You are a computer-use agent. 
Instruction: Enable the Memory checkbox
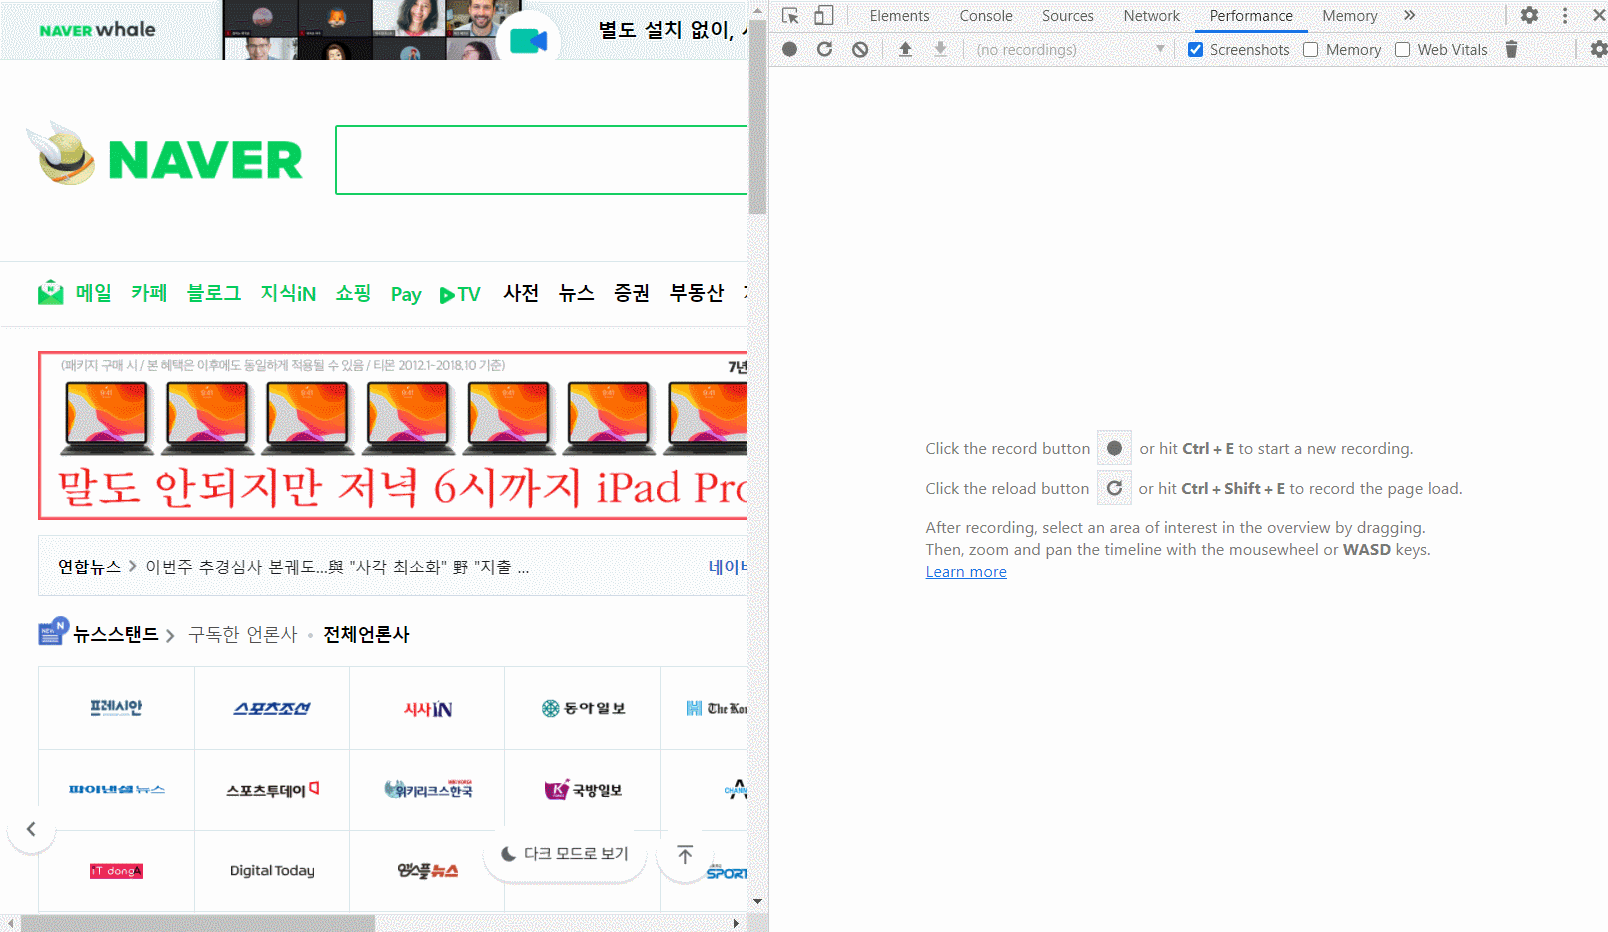1310,50
